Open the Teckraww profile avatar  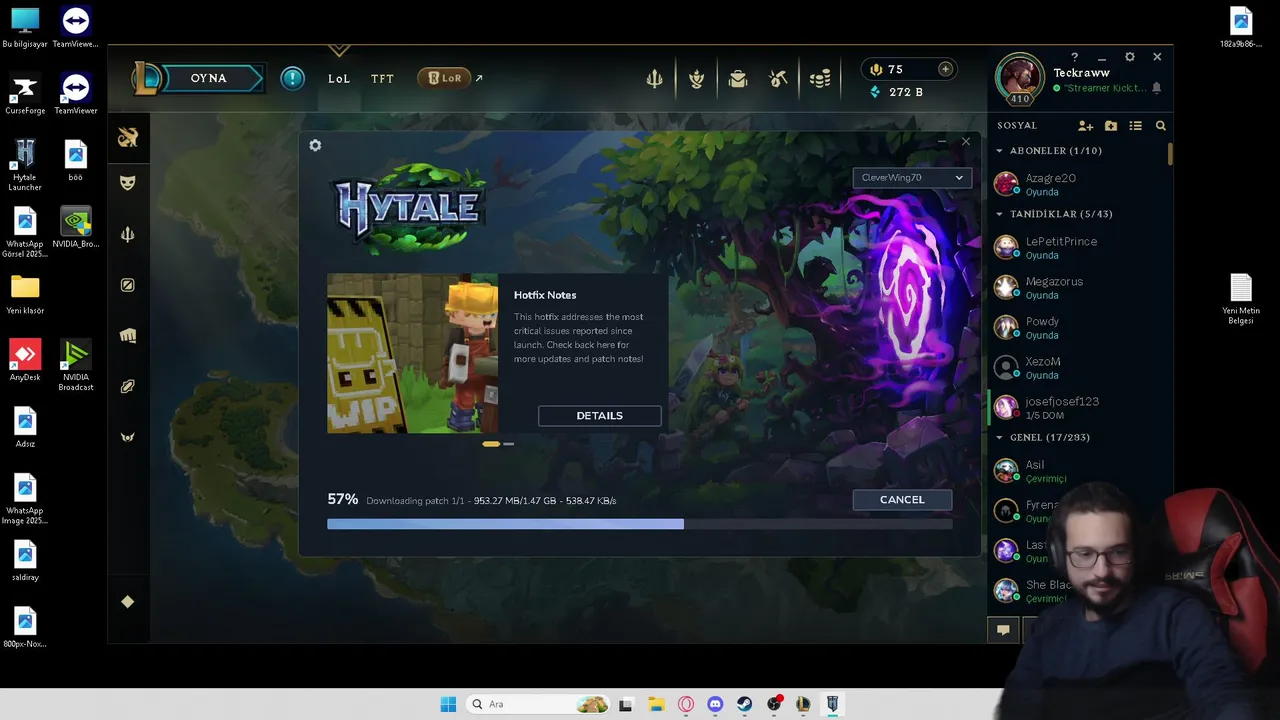coord(1019,79)
